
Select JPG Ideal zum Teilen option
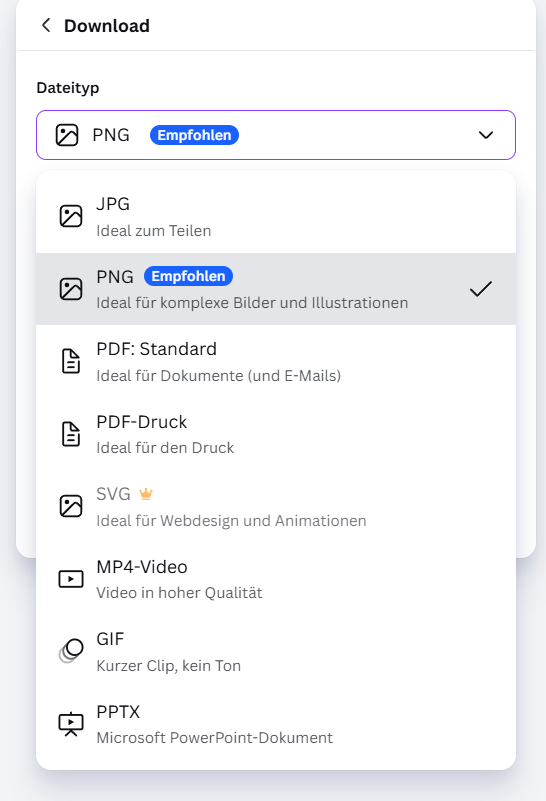point(276,217)
